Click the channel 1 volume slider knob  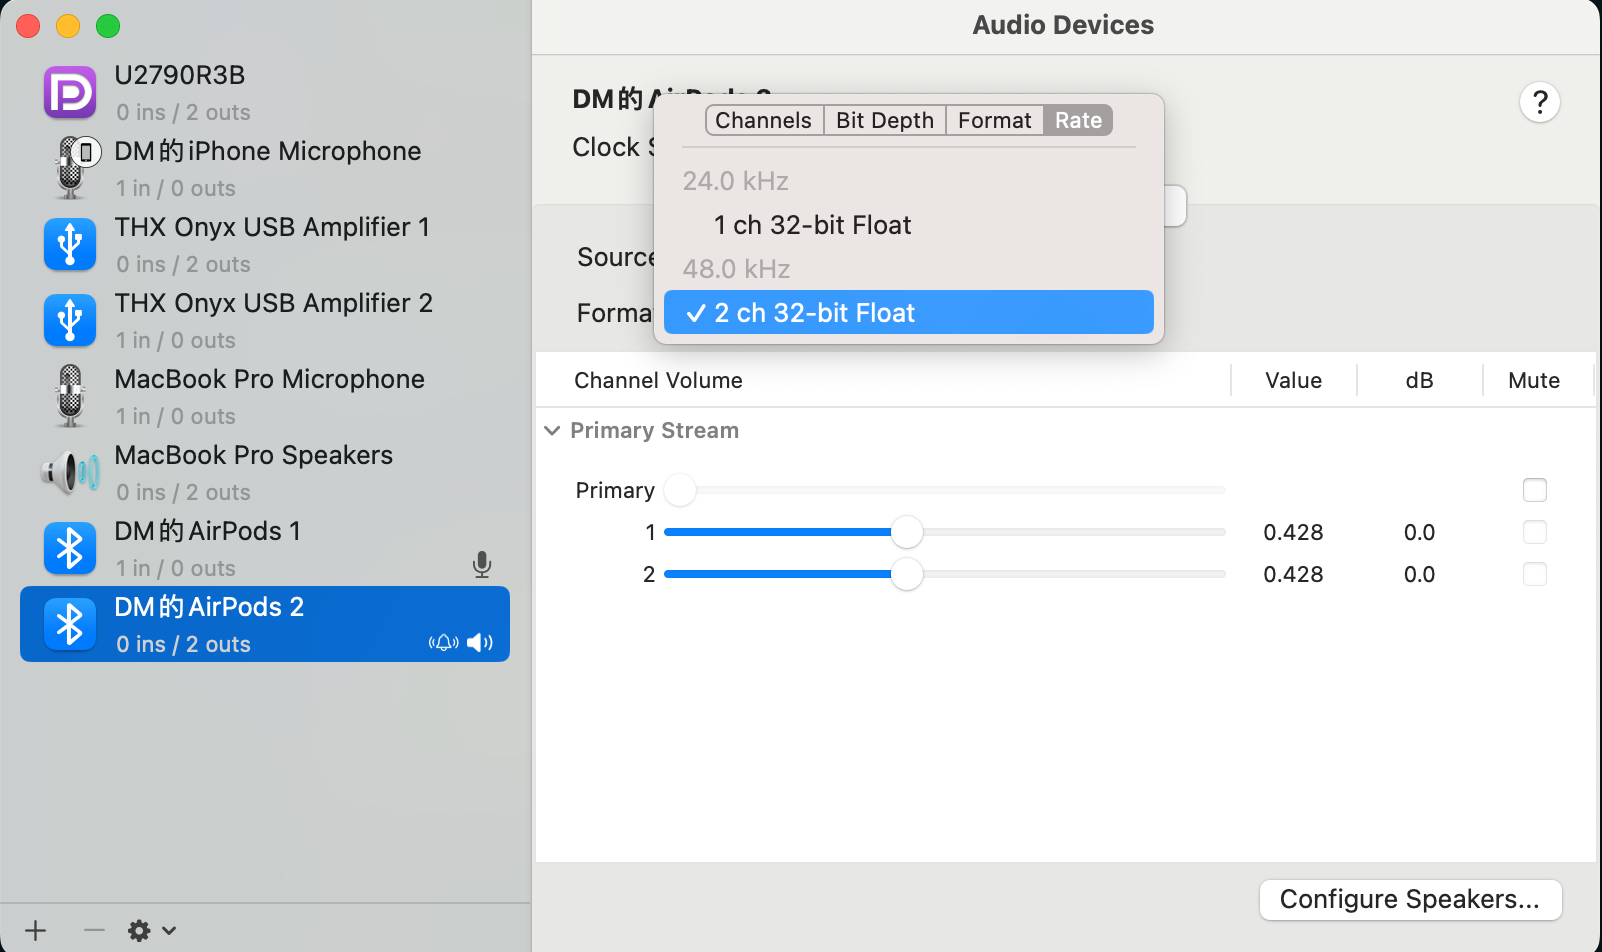coord(906,532)
